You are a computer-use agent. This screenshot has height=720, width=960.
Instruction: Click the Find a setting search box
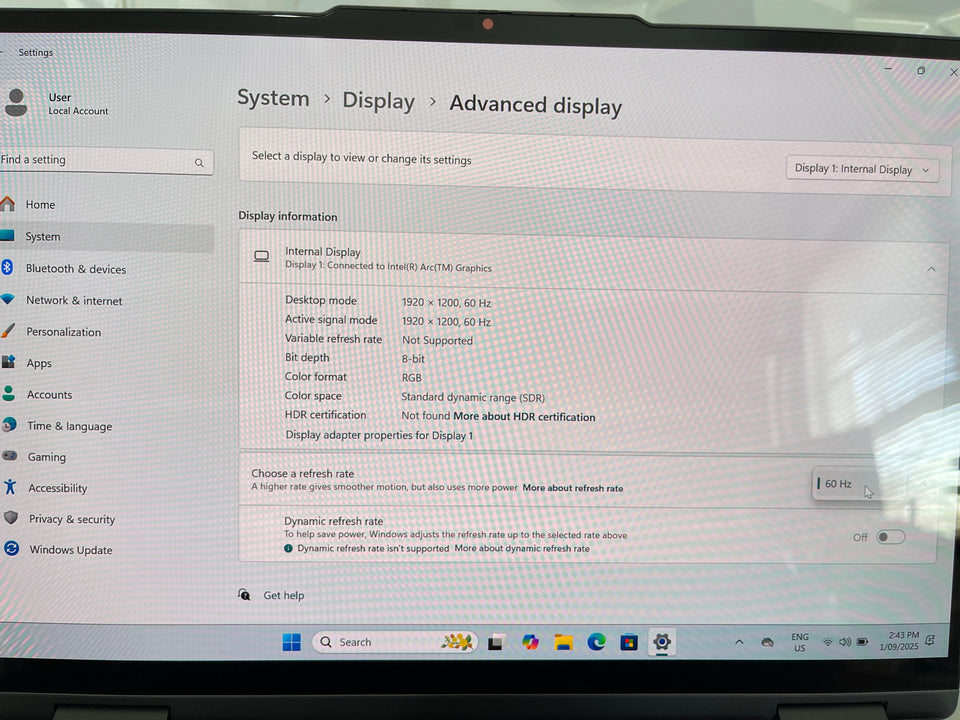click(100, 160)
